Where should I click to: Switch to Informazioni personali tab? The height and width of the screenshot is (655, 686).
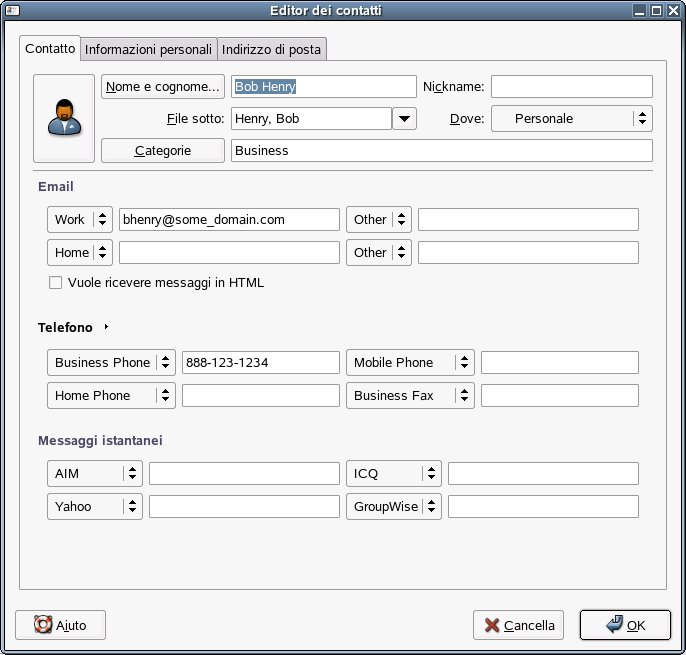(x=148, y=49)
